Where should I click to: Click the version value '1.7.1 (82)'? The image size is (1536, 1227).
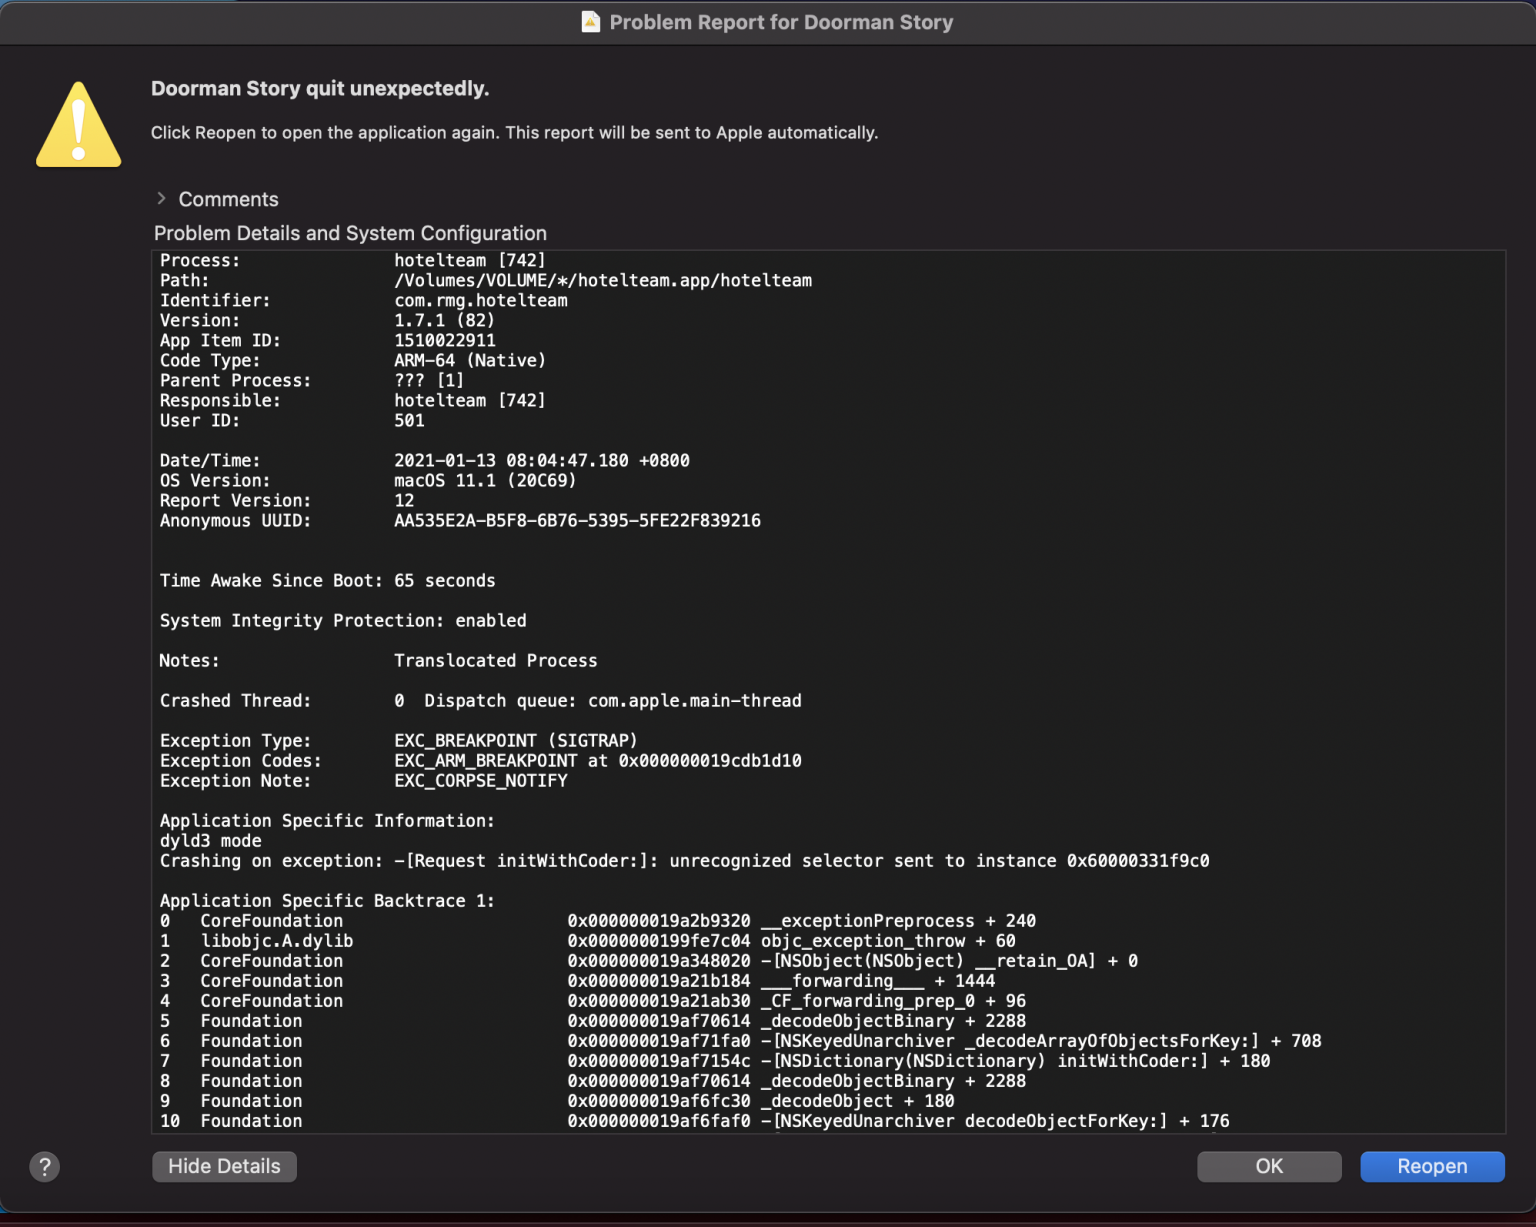point(444,321)
